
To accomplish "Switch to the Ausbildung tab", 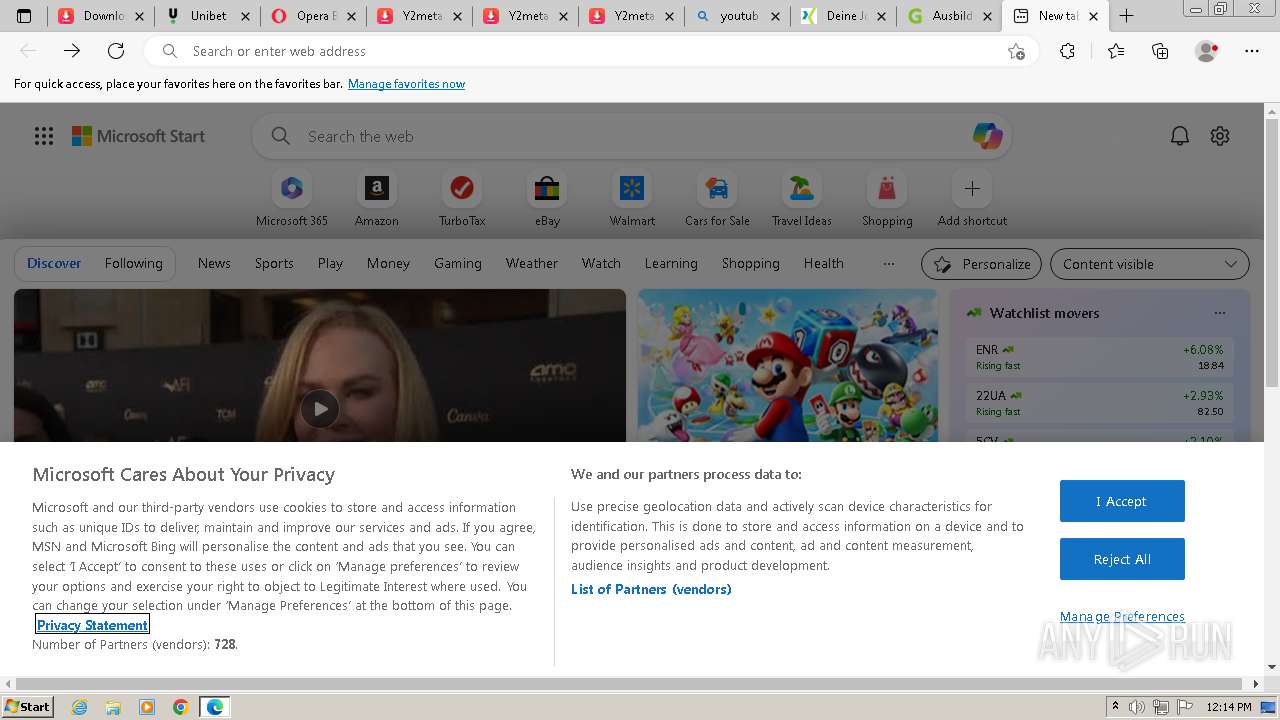I will coord(949,16).
